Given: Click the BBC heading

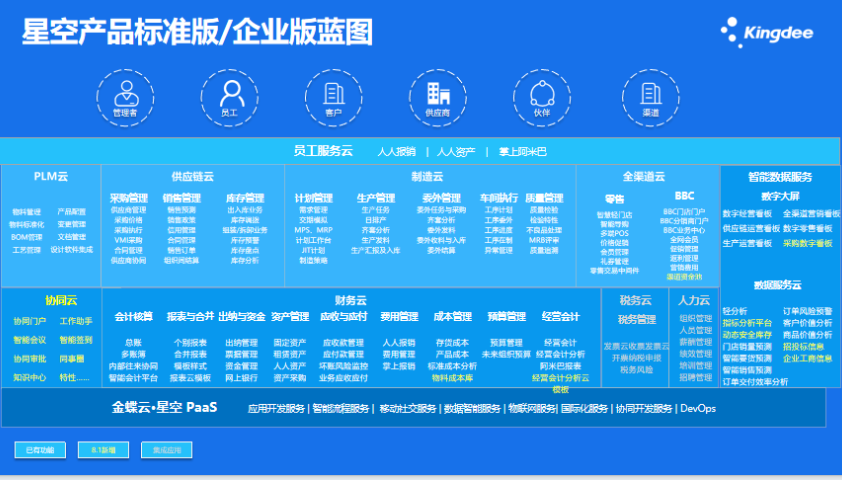Looking at the screenshot, I should [685, 196].
